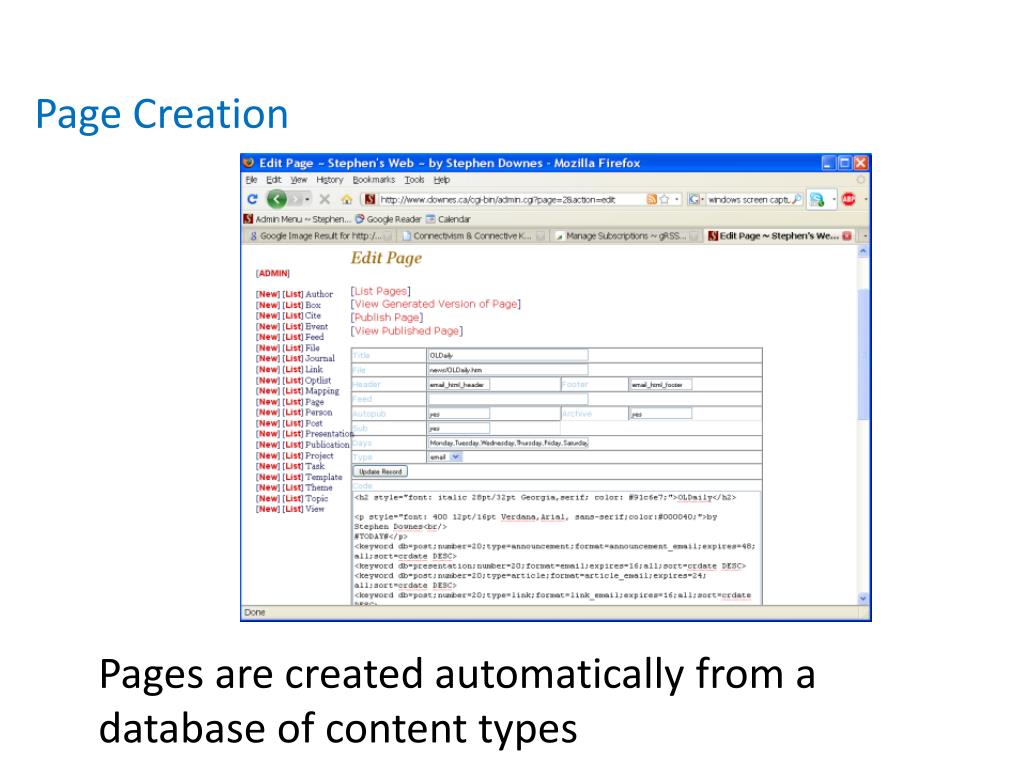Click the Firefox reload button
This screenshot has width=1024, height=768.
tap(252, 199)
